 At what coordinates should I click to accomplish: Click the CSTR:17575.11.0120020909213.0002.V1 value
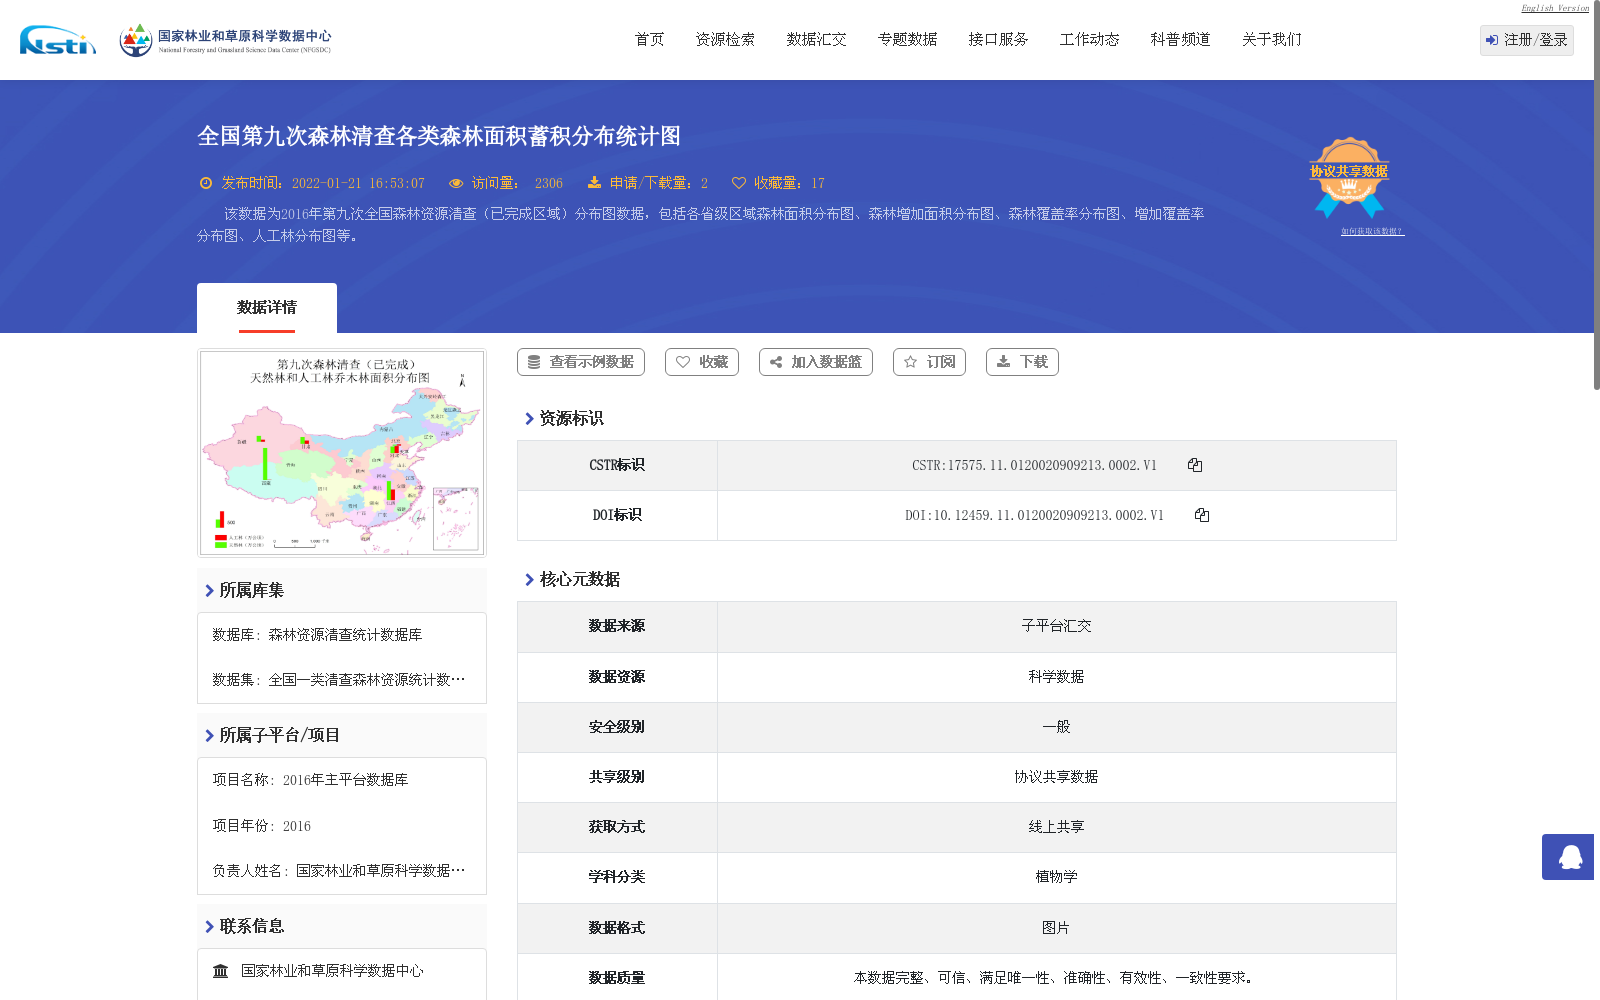point(1034,465)
